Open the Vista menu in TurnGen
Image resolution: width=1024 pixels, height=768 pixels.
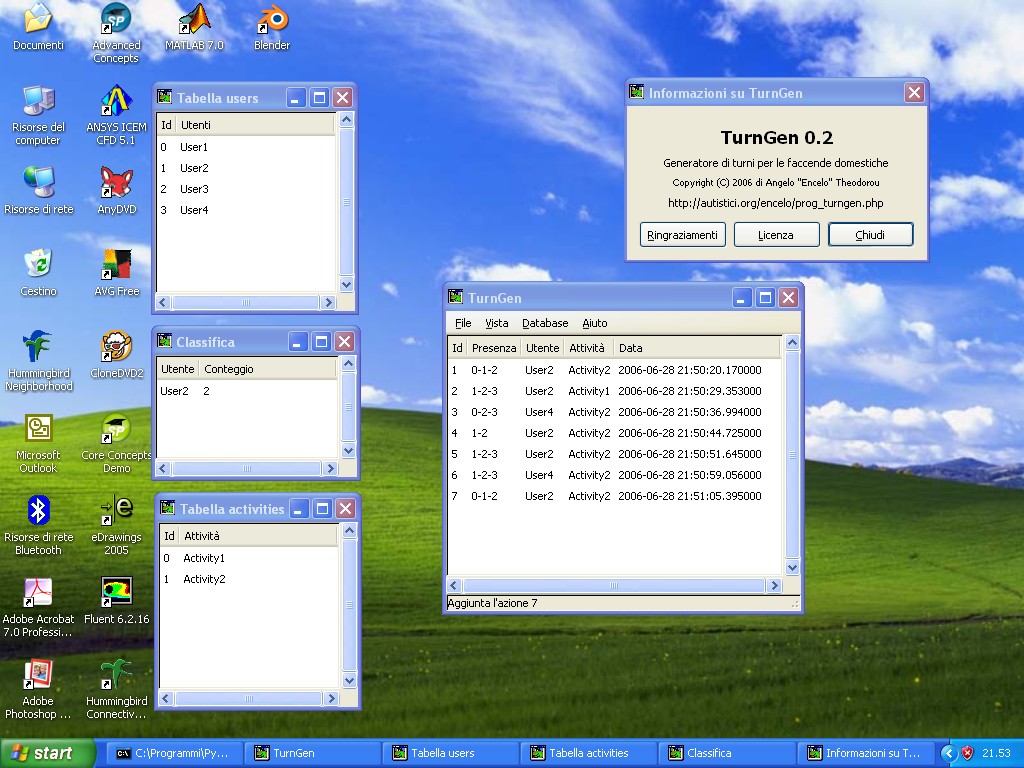(x=496, y=323)
